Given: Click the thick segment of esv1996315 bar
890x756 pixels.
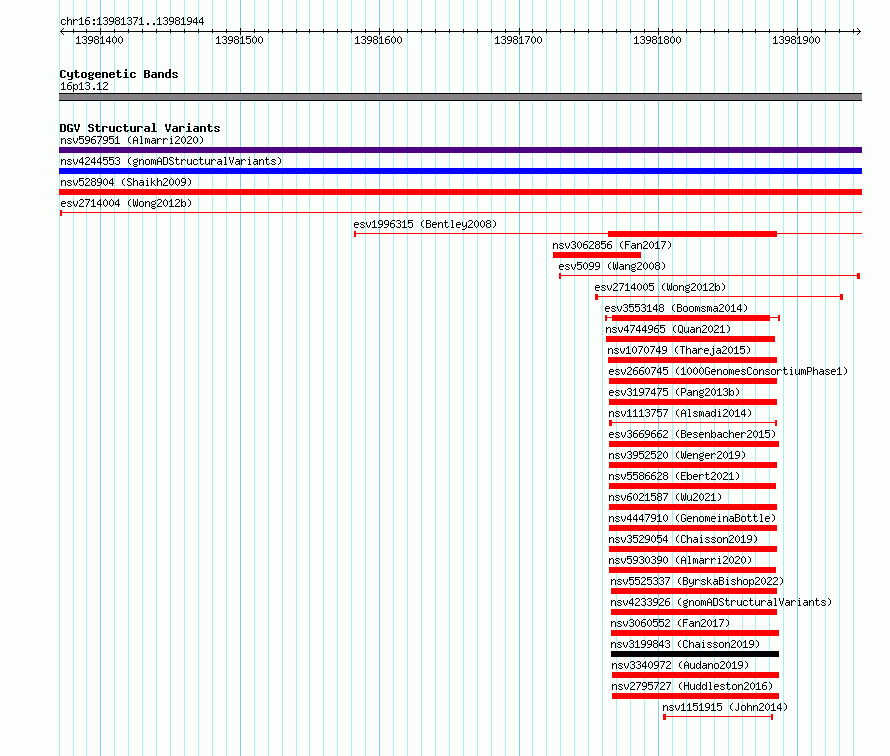Looking at the screenshot, I should [692, 234].
